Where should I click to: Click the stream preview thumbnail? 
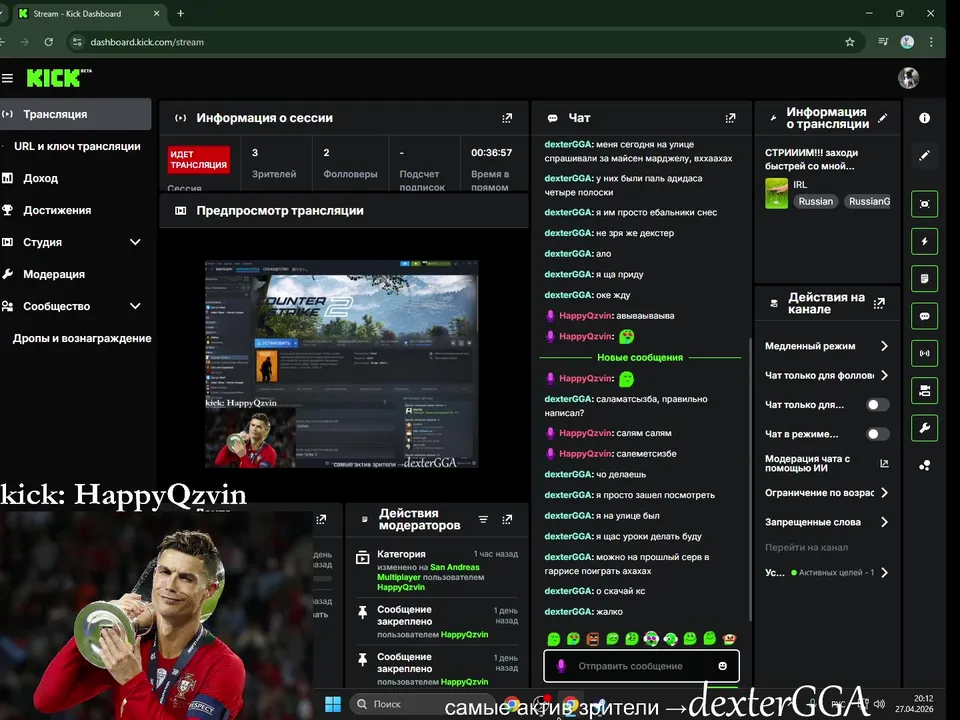point(342,364)
